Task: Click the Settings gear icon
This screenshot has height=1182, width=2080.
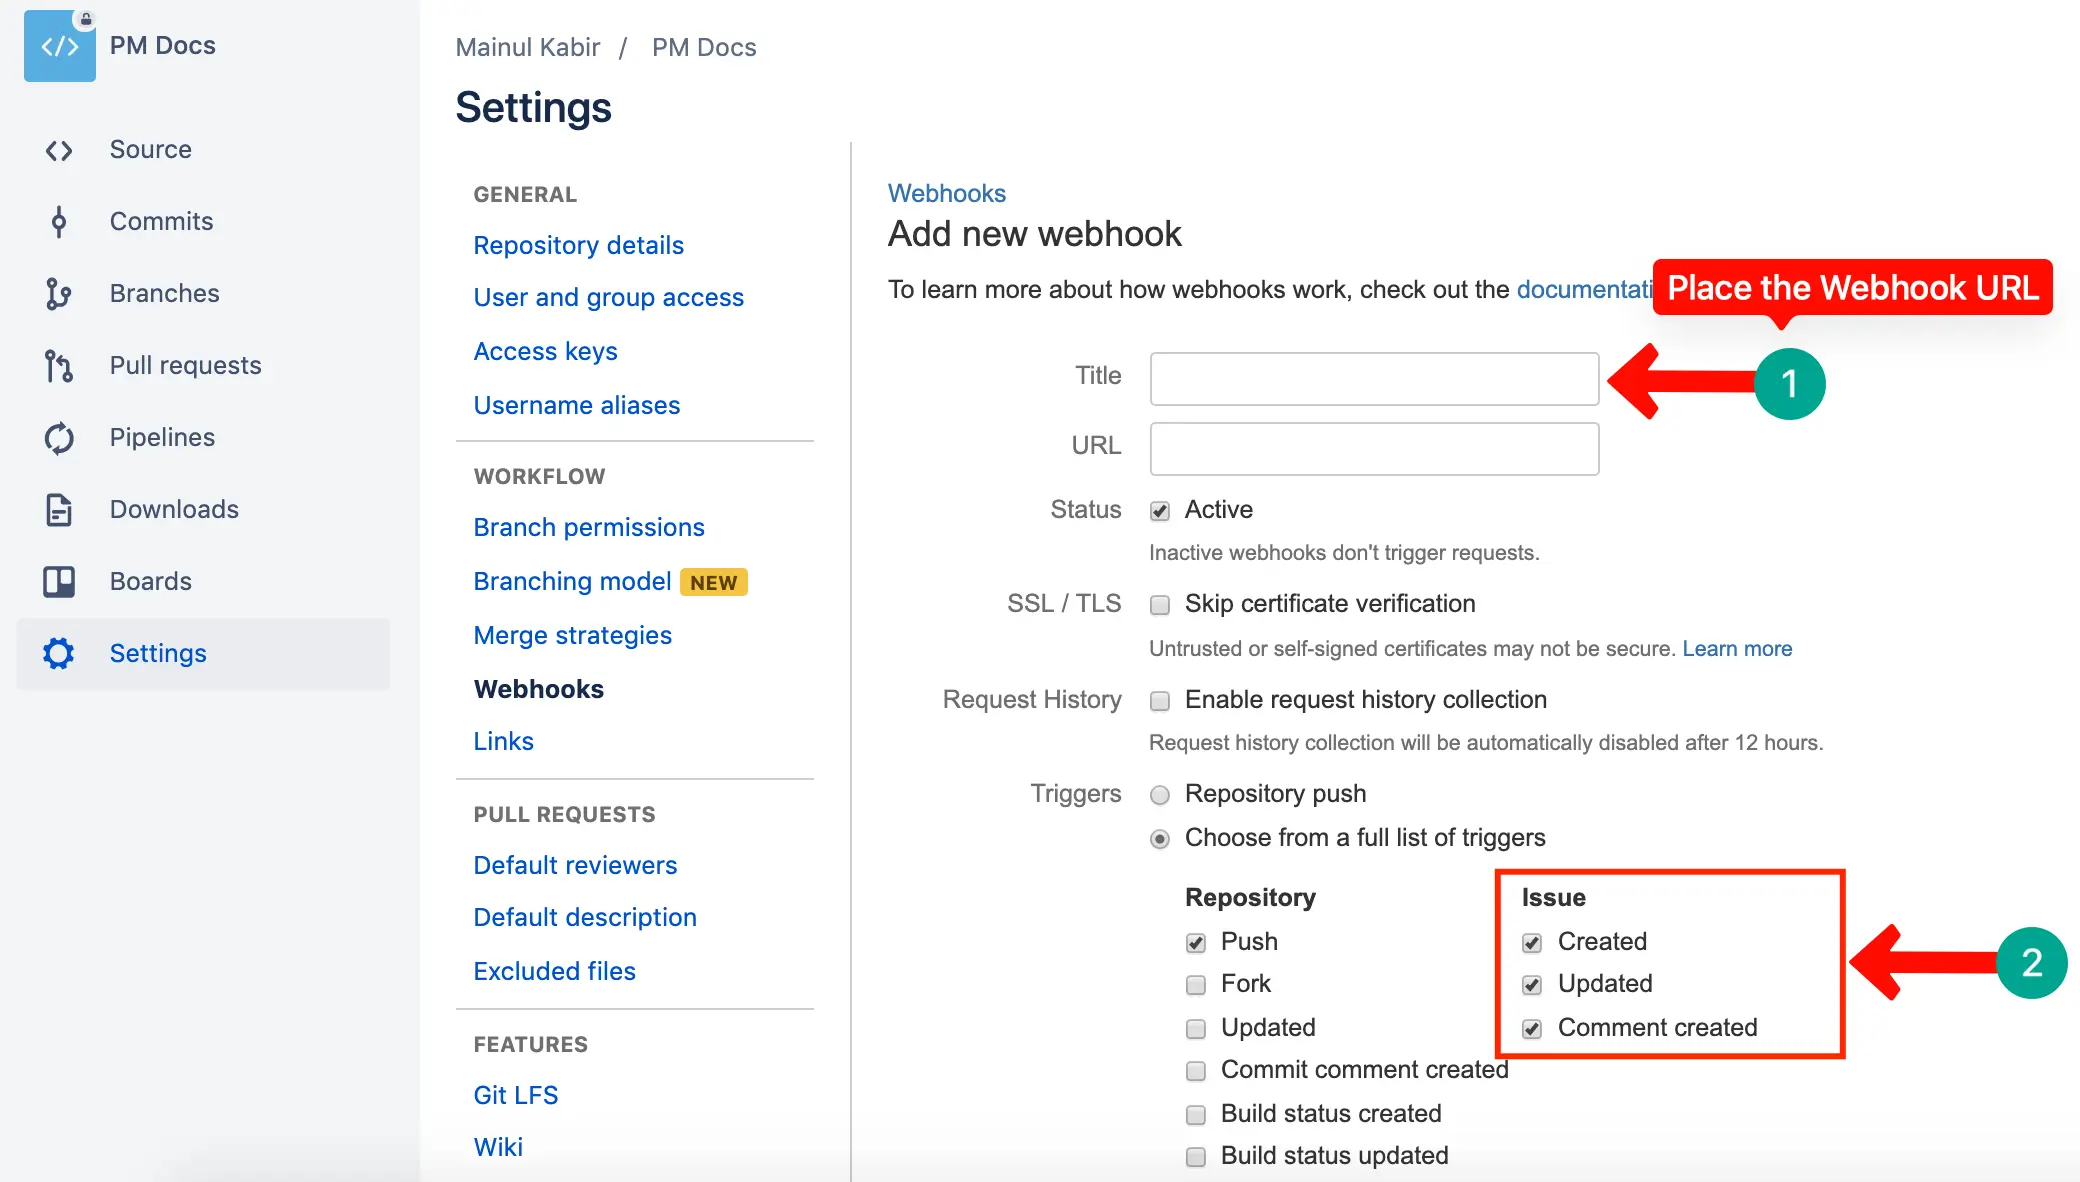Action: 57,653
